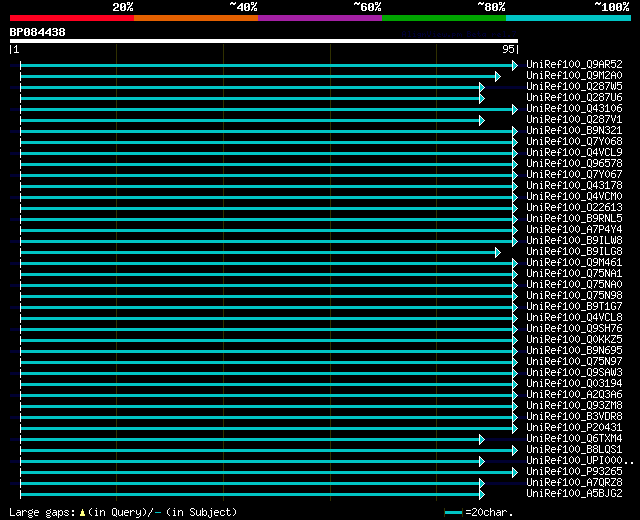Click the UniRef100_Q9M2A0 hit label

(574, 76)
